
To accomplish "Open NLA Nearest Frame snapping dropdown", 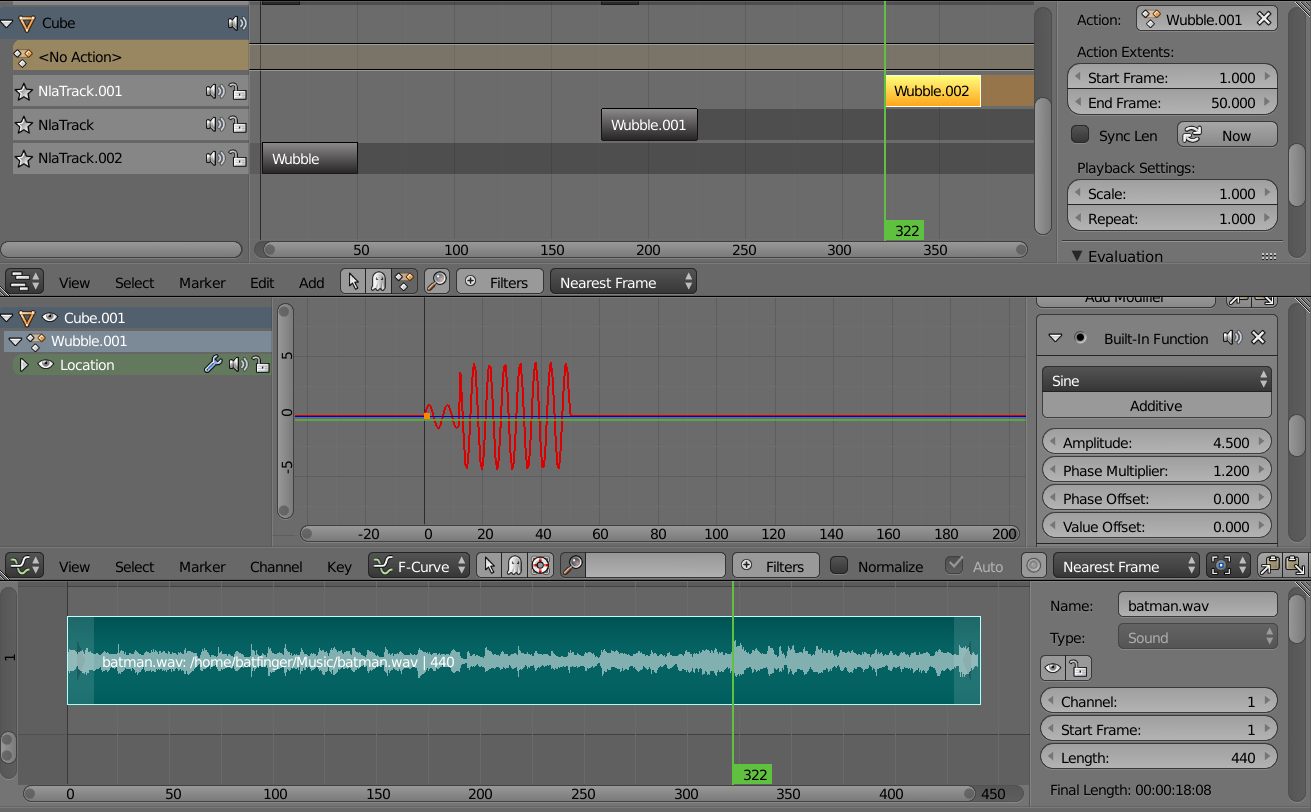I will point(623,282).
